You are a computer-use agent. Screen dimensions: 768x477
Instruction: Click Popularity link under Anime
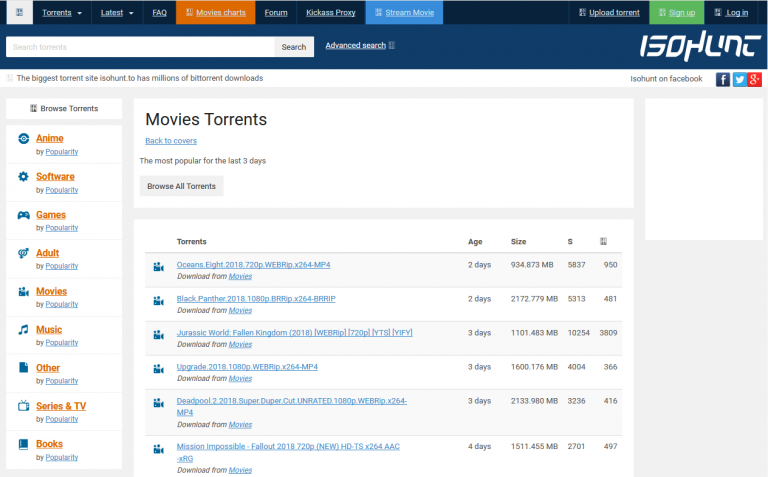click(62, 152)
